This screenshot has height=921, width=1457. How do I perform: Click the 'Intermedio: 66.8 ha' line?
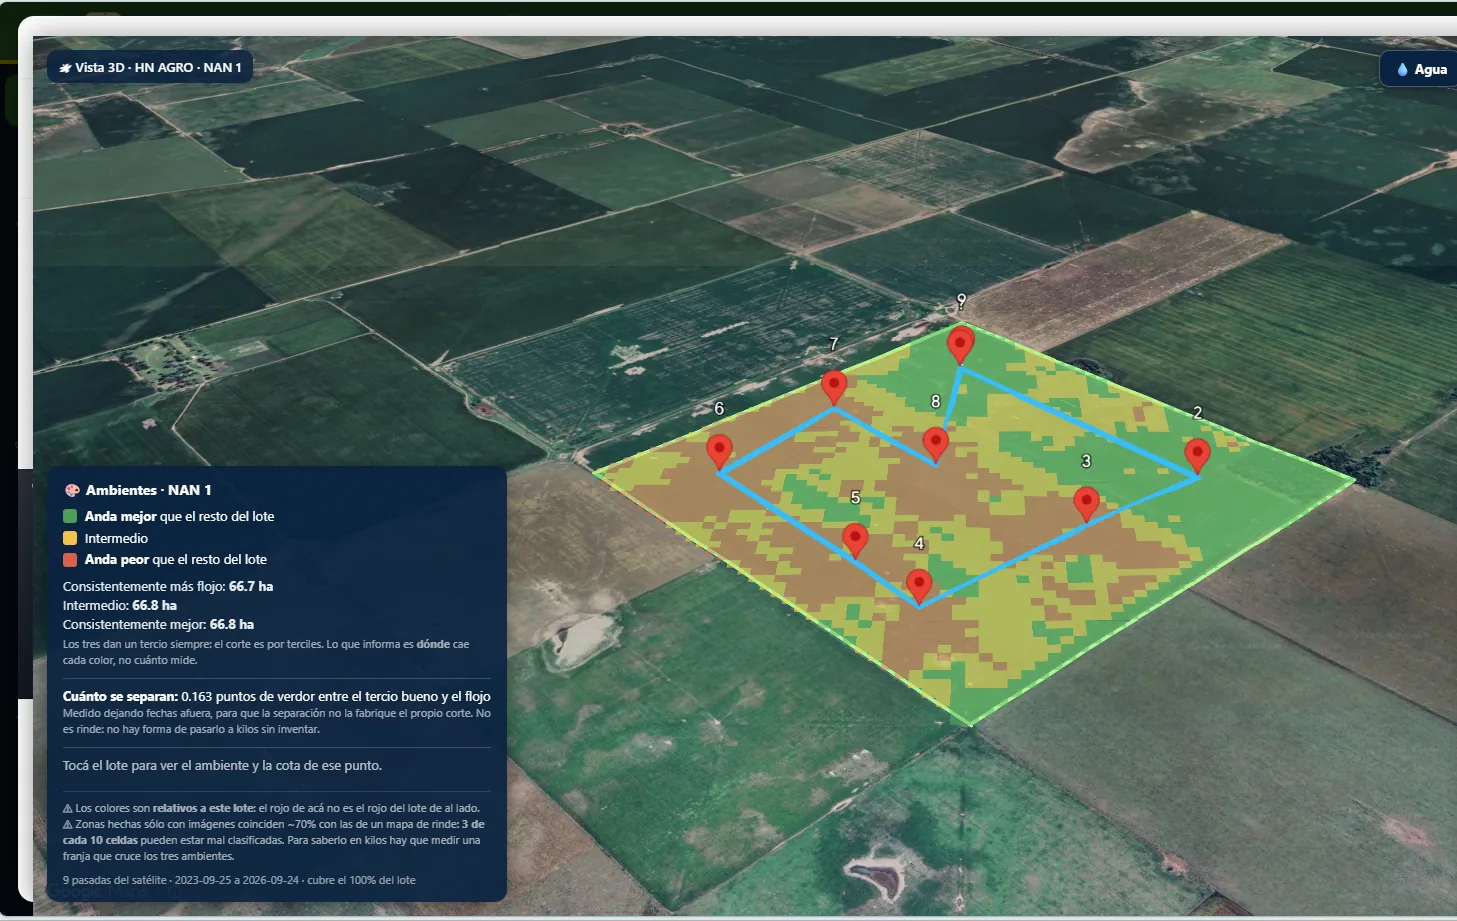click(120, 605)
